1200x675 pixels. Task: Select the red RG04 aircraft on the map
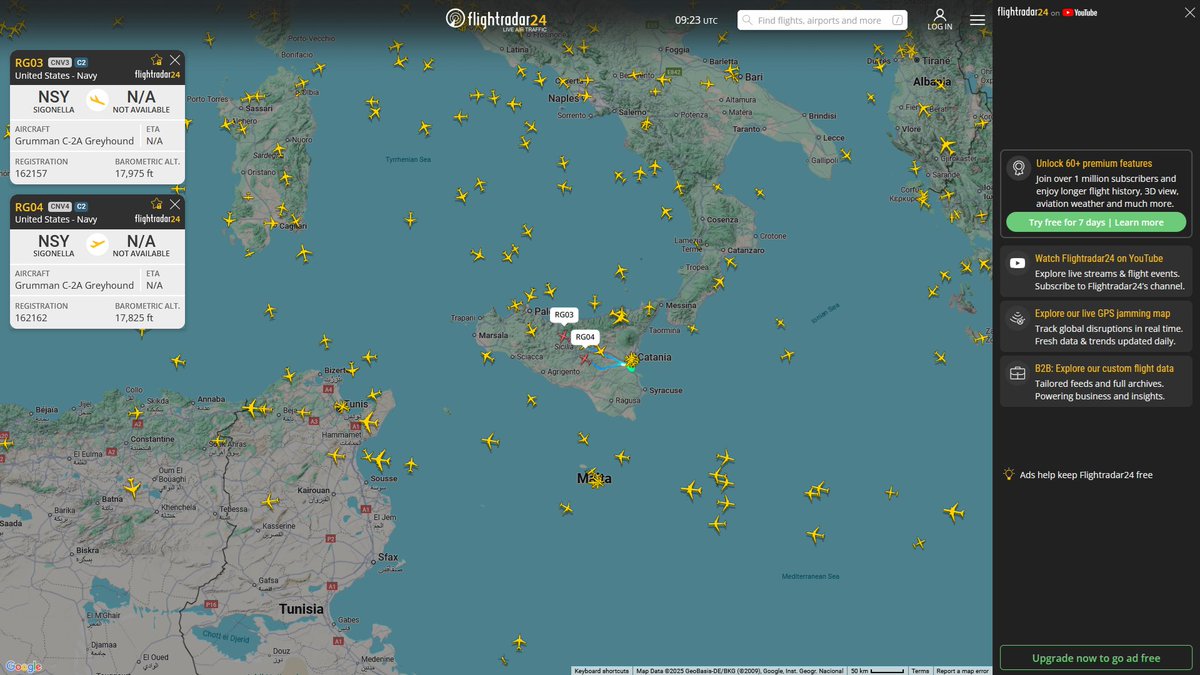click(585, 358)
